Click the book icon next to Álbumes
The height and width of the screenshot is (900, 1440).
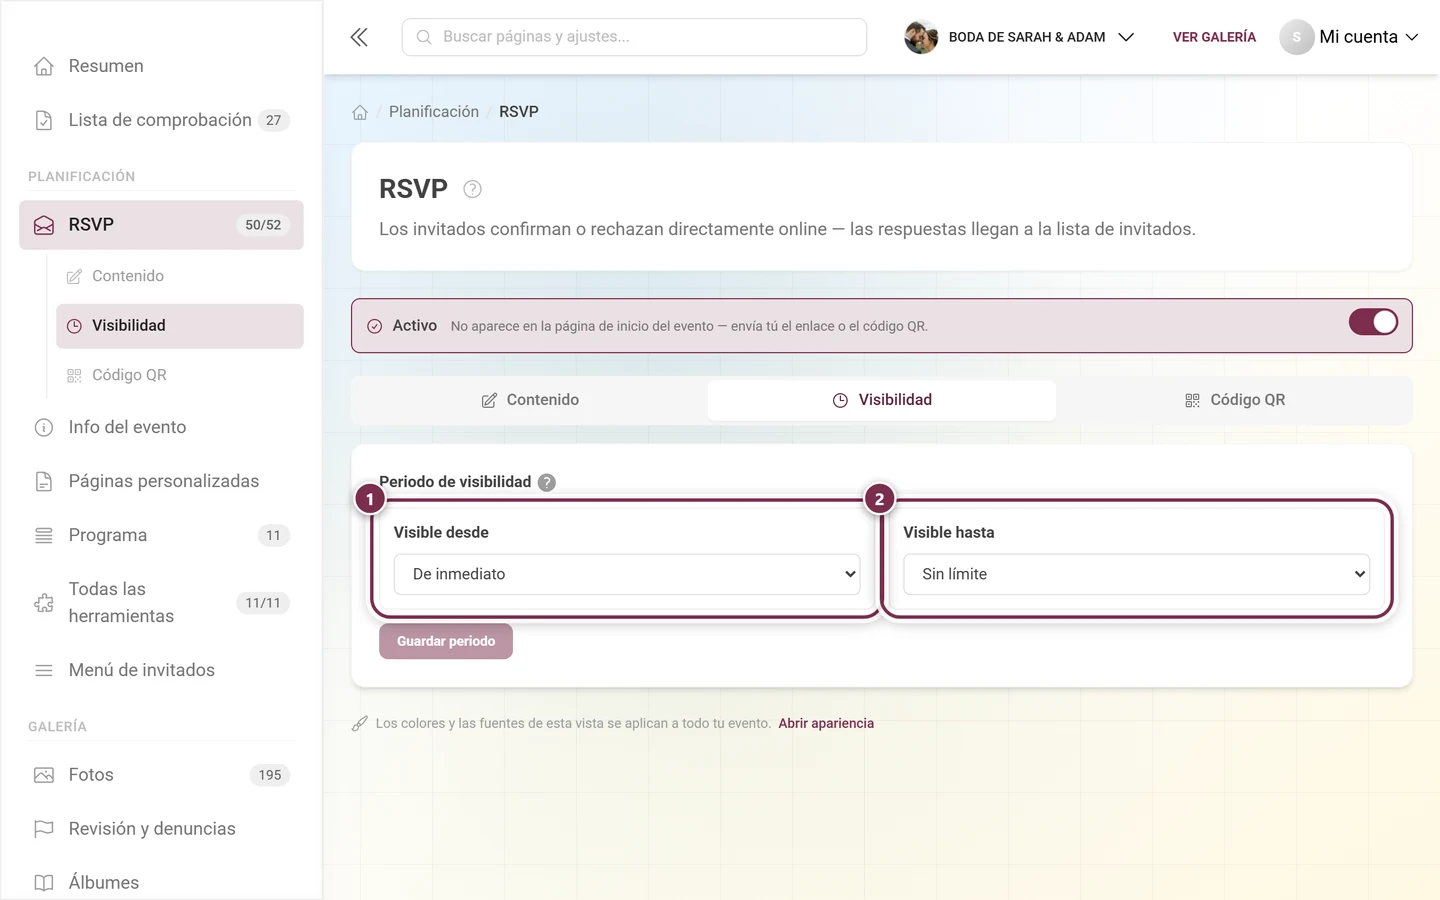44,883
